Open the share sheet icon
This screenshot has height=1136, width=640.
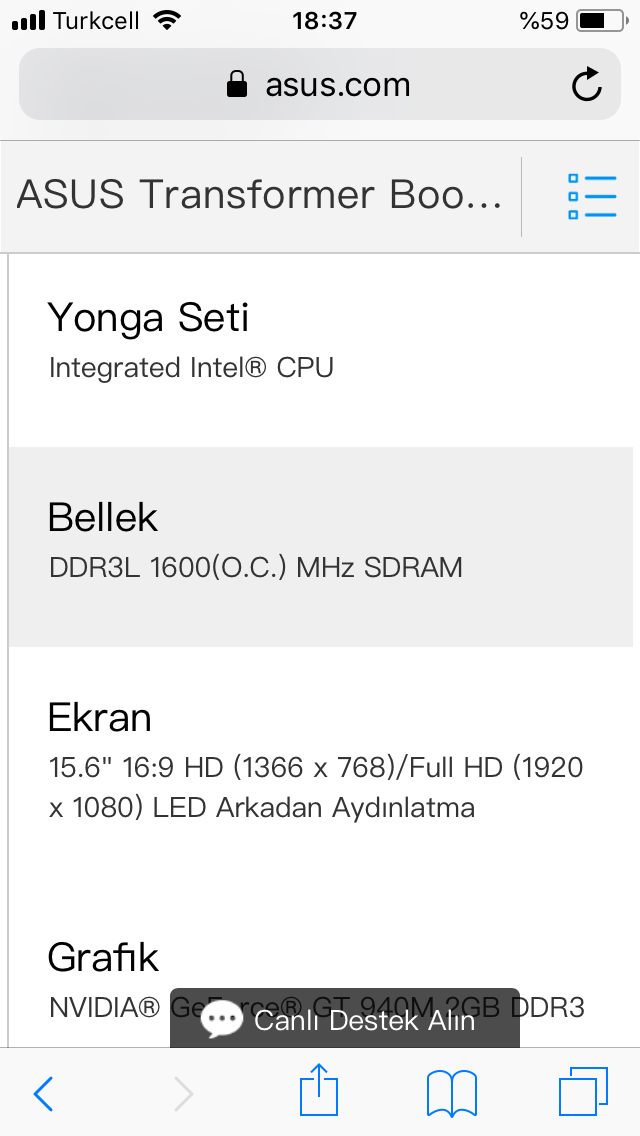(319, 1090)
